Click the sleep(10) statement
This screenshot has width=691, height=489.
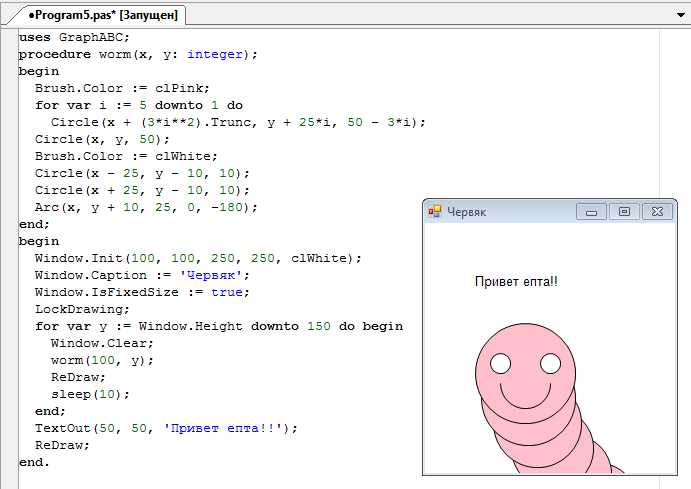pos(90,394)
